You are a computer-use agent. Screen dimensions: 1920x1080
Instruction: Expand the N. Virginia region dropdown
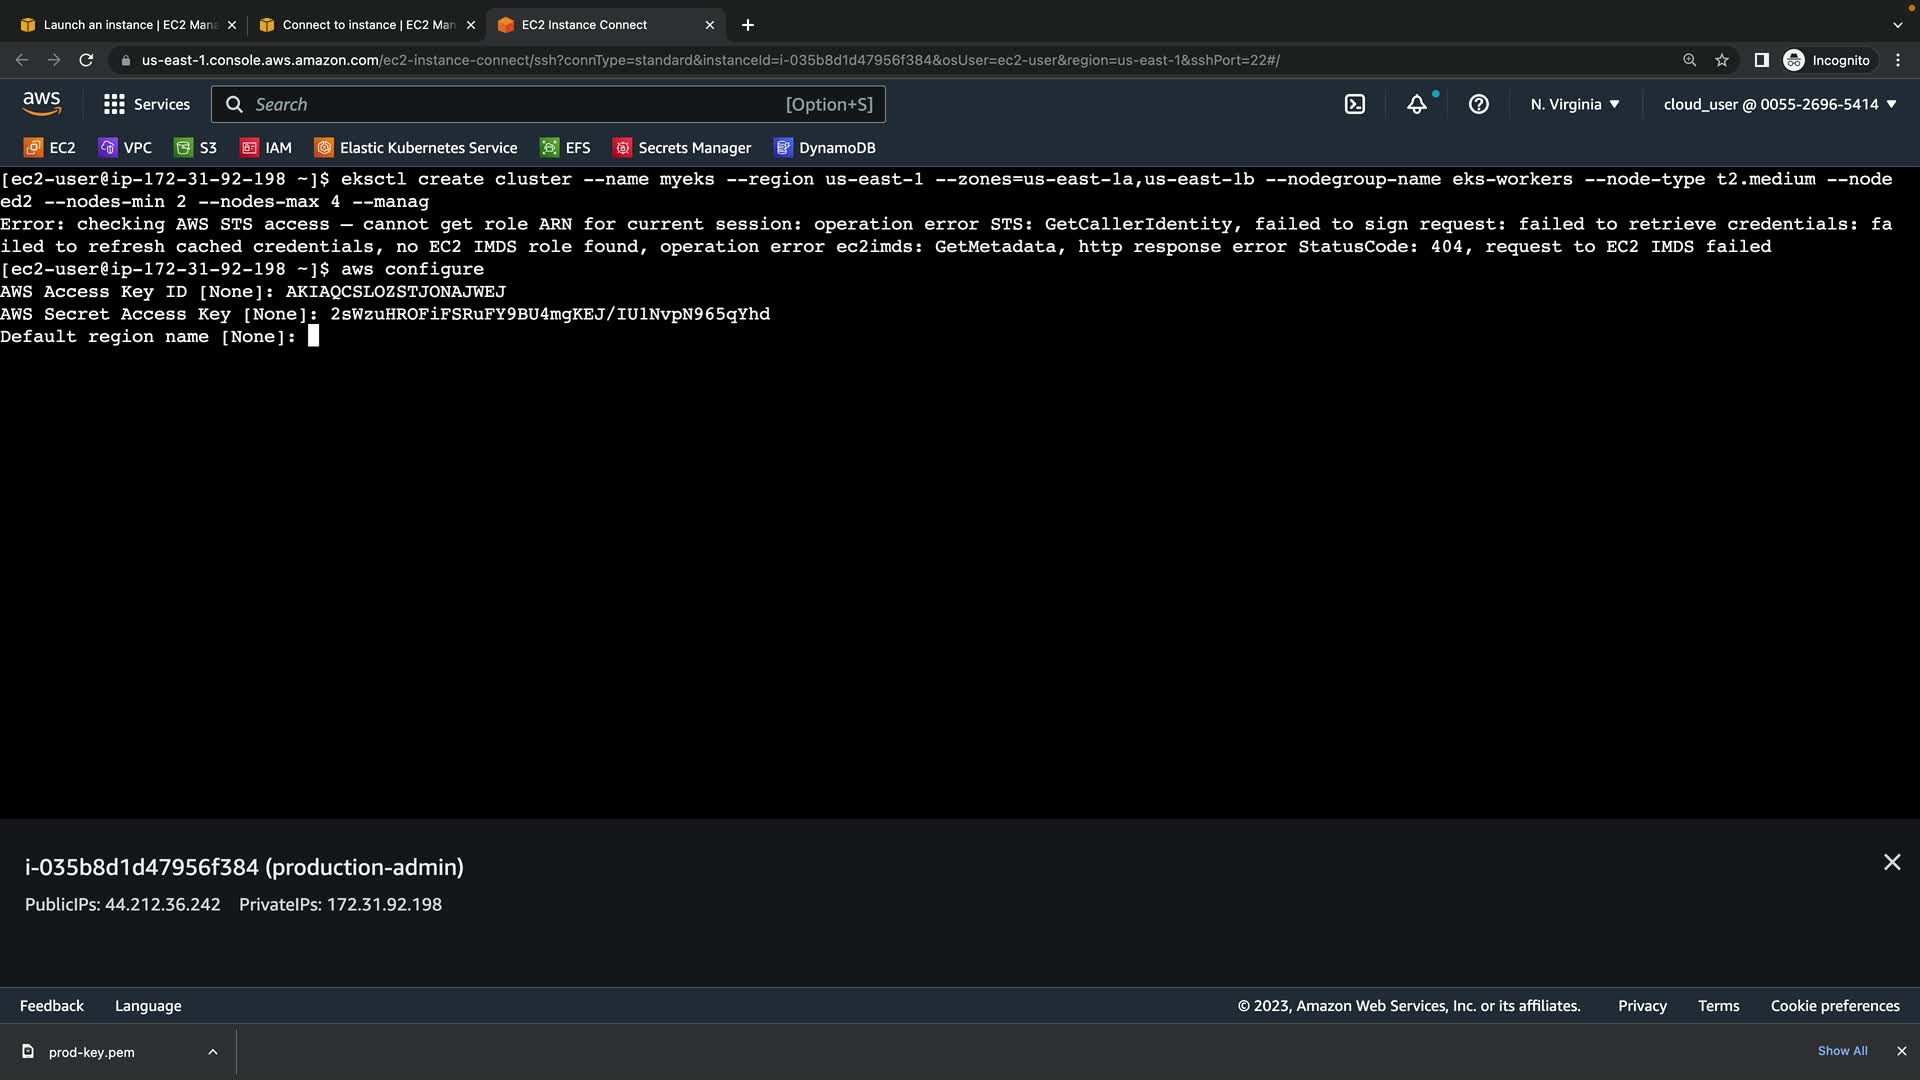[x=1574, y=104]
